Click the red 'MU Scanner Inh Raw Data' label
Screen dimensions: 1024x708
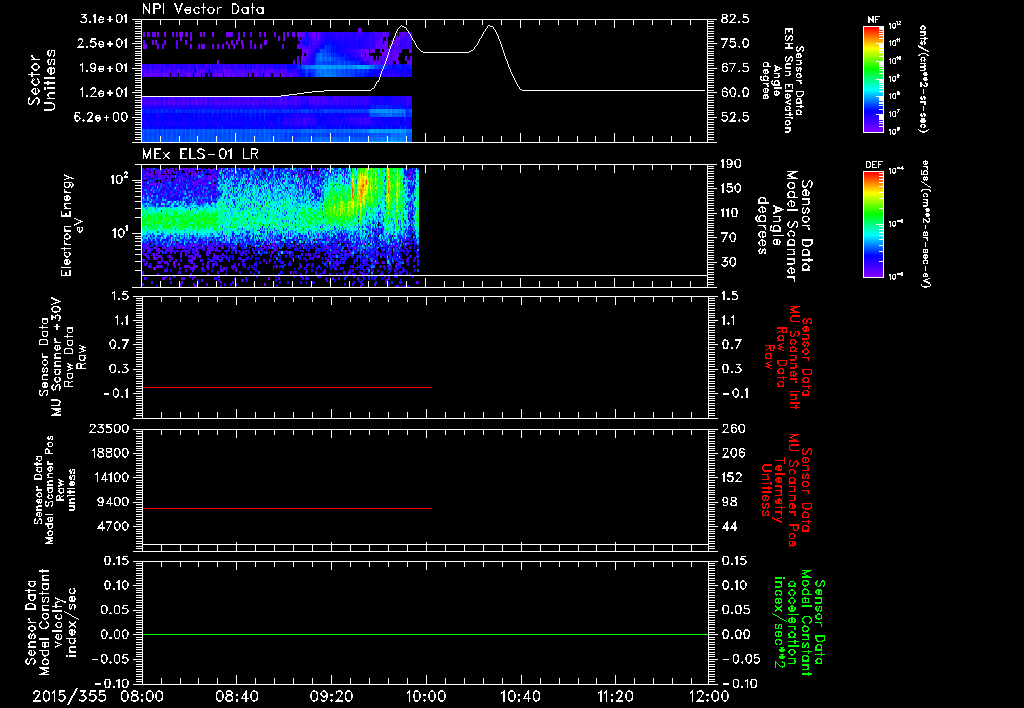[788, 358]
